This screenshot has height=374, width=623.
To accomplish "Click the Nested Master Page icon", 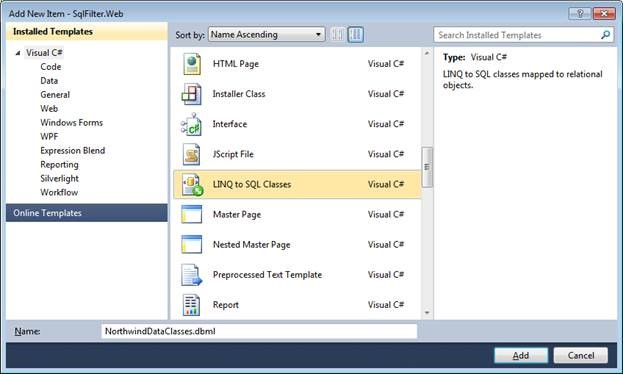I will (x=192, y=244).
